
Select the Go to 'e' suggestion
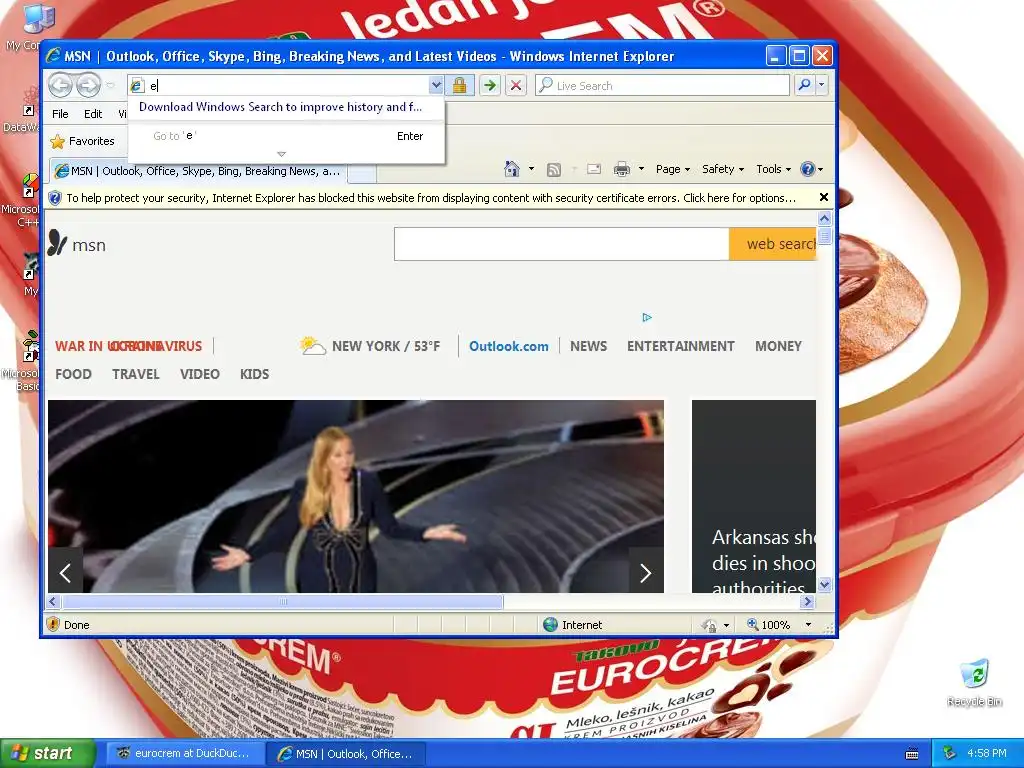(x=287, y=136)
